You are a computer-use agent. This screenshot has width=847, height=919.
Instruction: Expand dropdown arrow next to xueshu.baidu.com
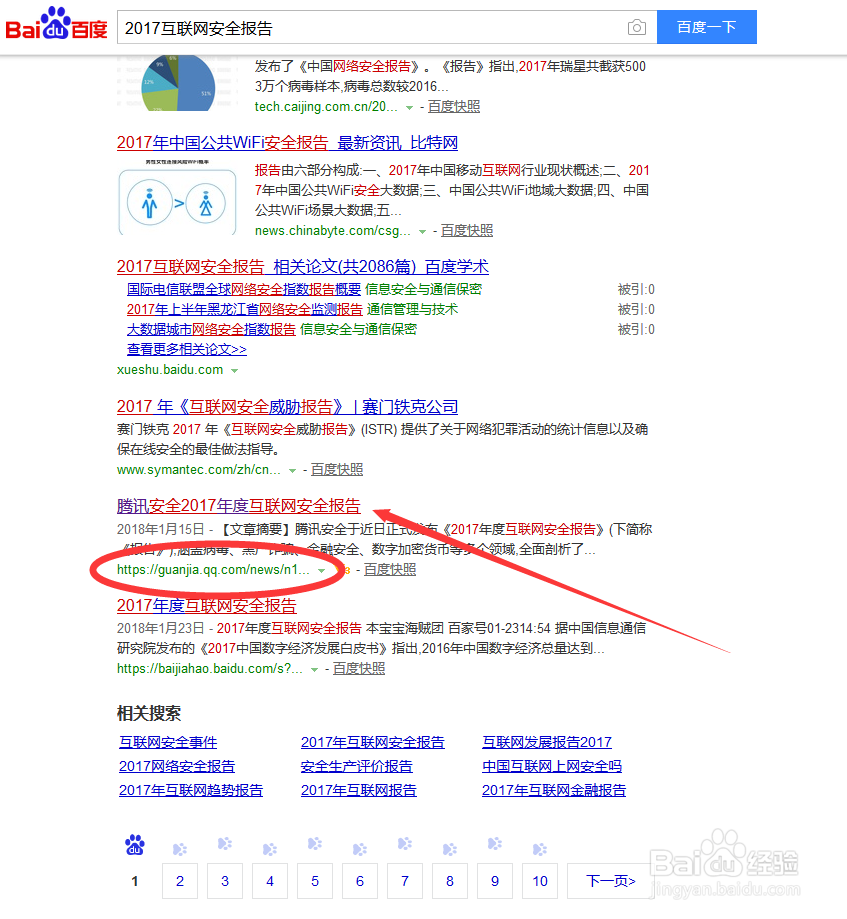[234, 371]
